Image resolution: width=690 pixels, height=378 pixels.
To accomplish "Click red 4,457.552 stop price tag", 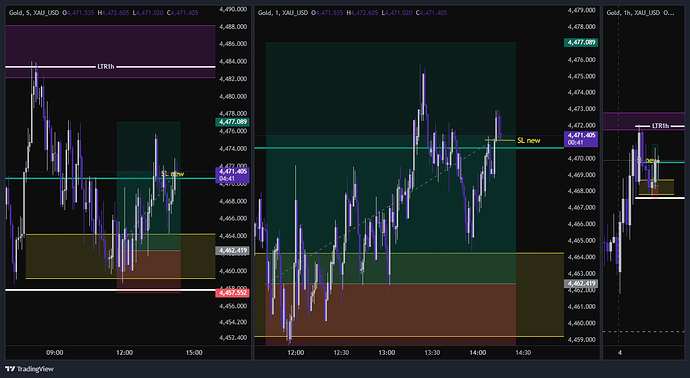I will click(x=232, y=293).
